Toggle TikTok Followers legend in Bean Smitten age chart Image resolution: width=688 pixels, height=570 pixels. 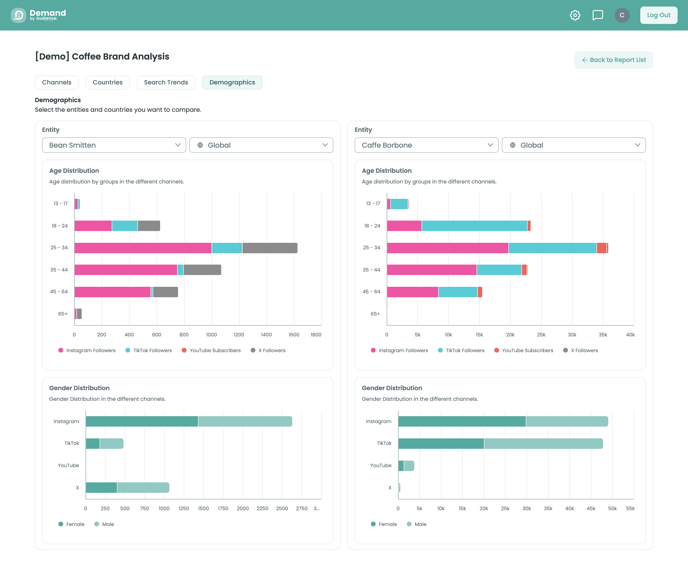[149, 351]
